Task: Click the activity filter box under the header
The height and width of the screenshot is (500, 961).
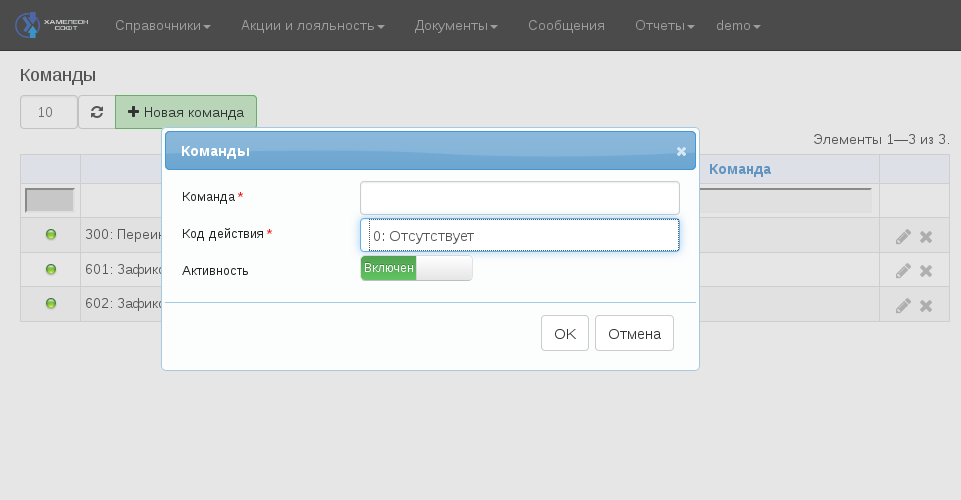Action: pyautogui.click(x=50, y=200)
